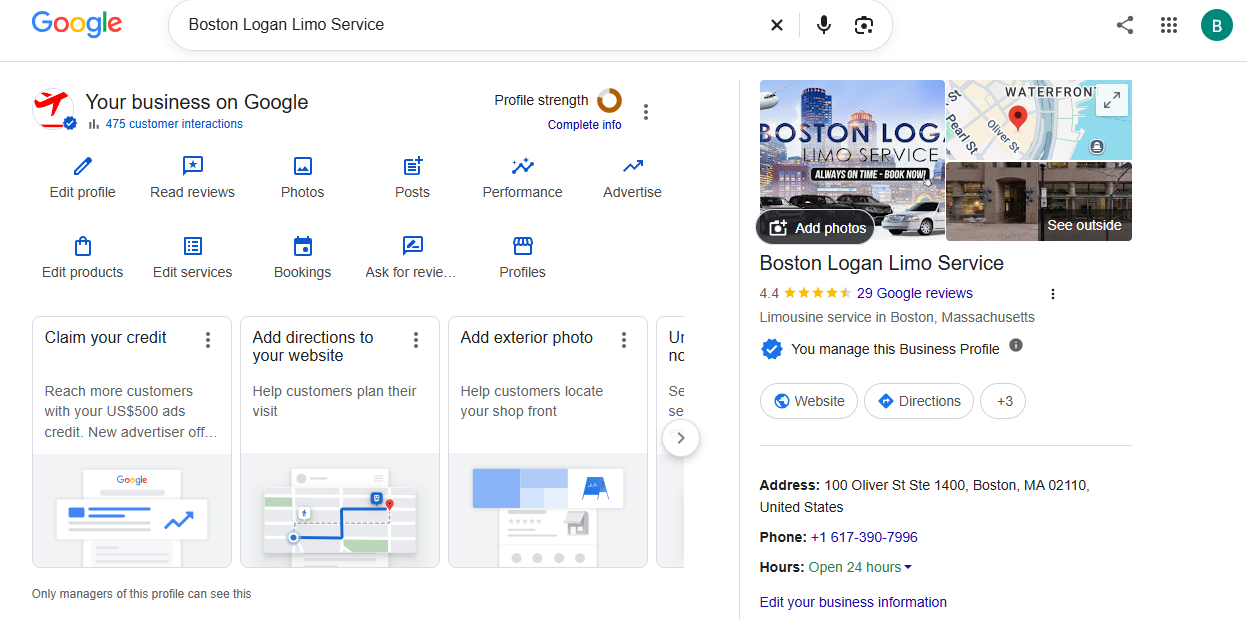Open the Add directions to your website card

coord(340,442)
